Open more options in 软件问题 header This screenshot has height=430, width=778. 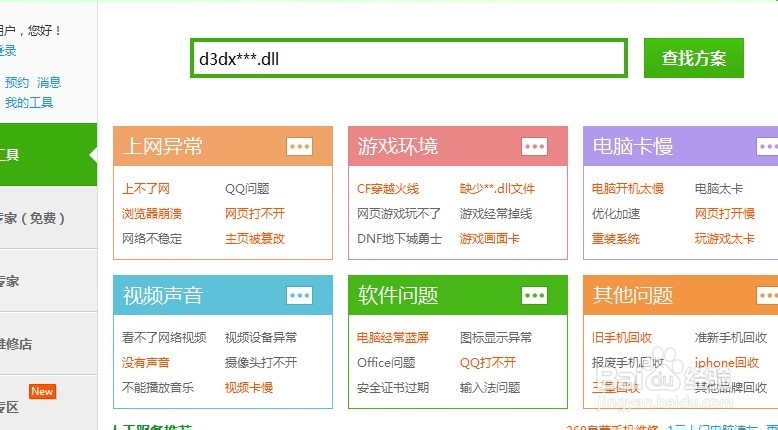click(534, 296)
